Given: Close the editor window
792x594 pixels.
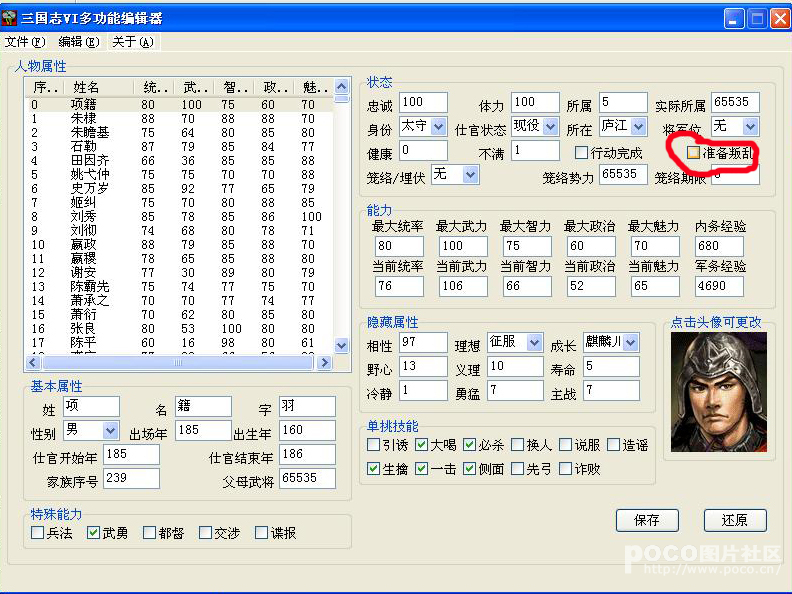Looking at the screenshot, I should pyautogui.click(x=780, y=19).
